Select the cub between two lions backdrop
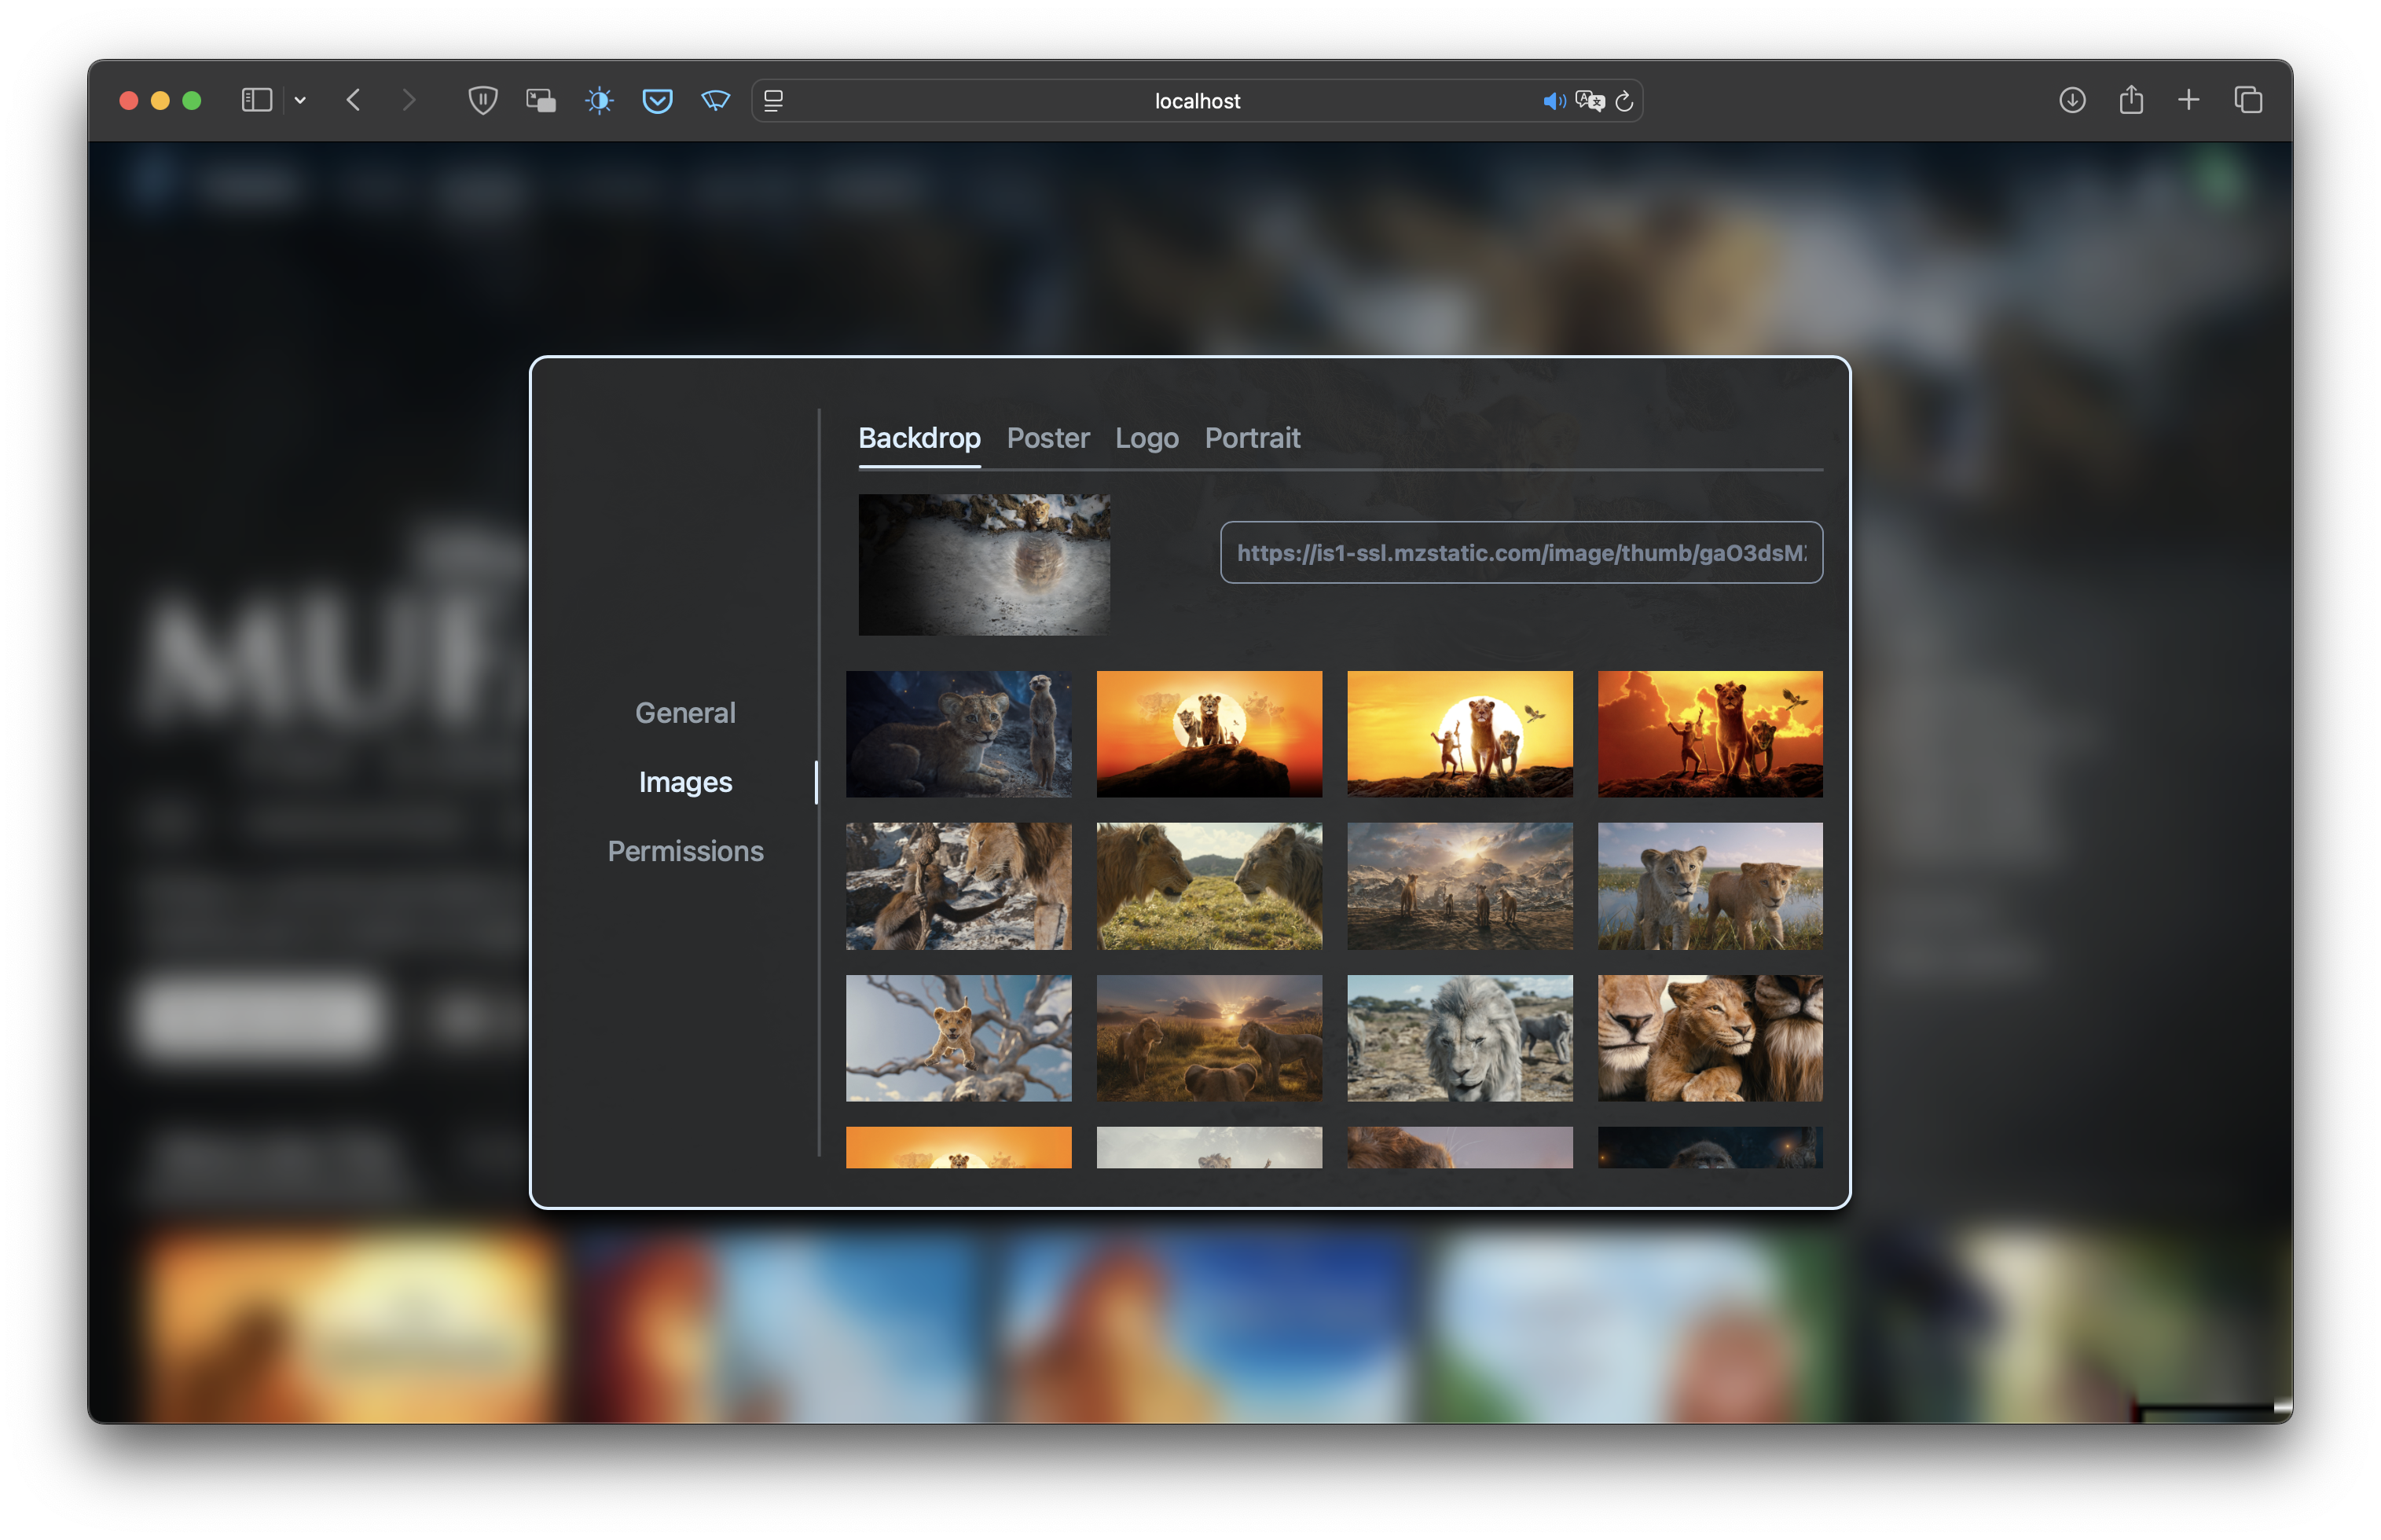 tap(1710, 1038)
